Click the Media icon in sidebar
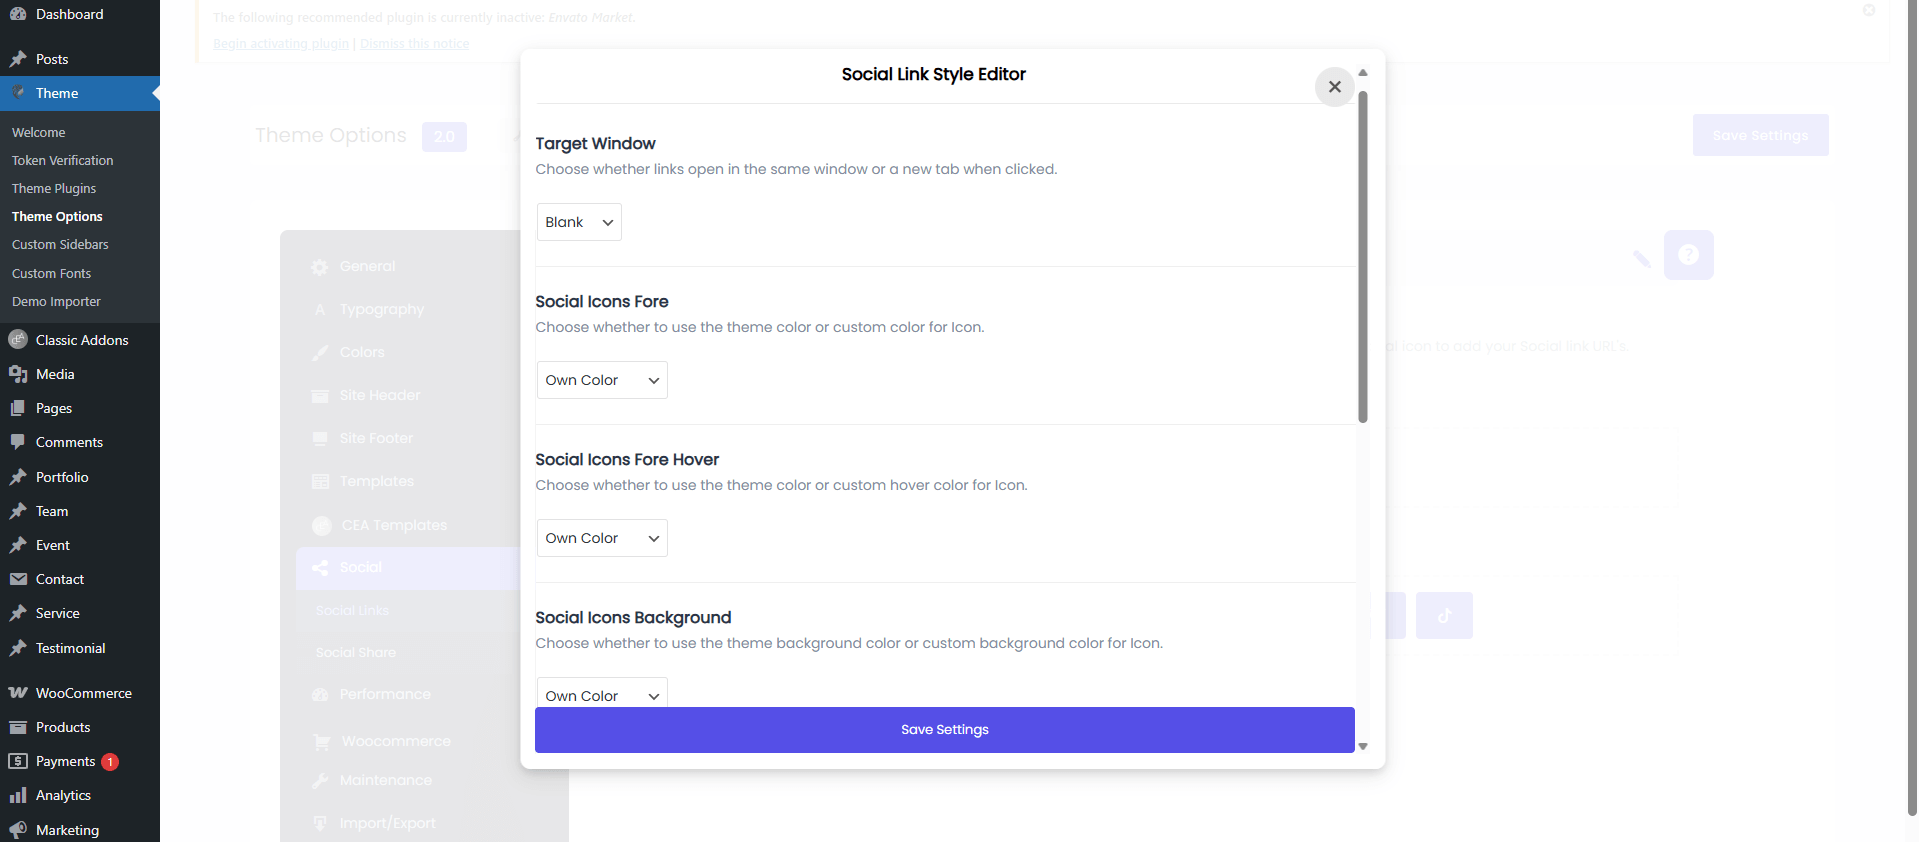Viewport: 1919px width, 842px height. (18, 374)
